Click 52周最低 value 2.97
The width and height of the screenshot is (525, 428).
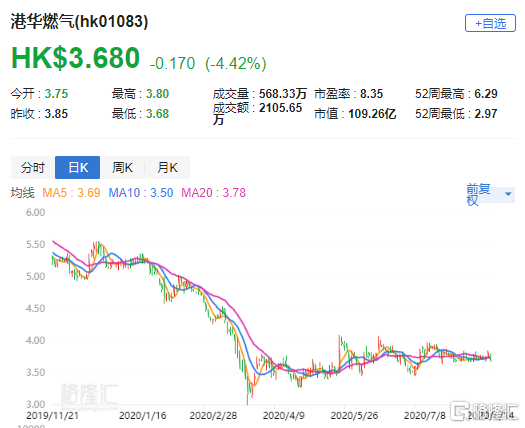[x=456, y=114]
